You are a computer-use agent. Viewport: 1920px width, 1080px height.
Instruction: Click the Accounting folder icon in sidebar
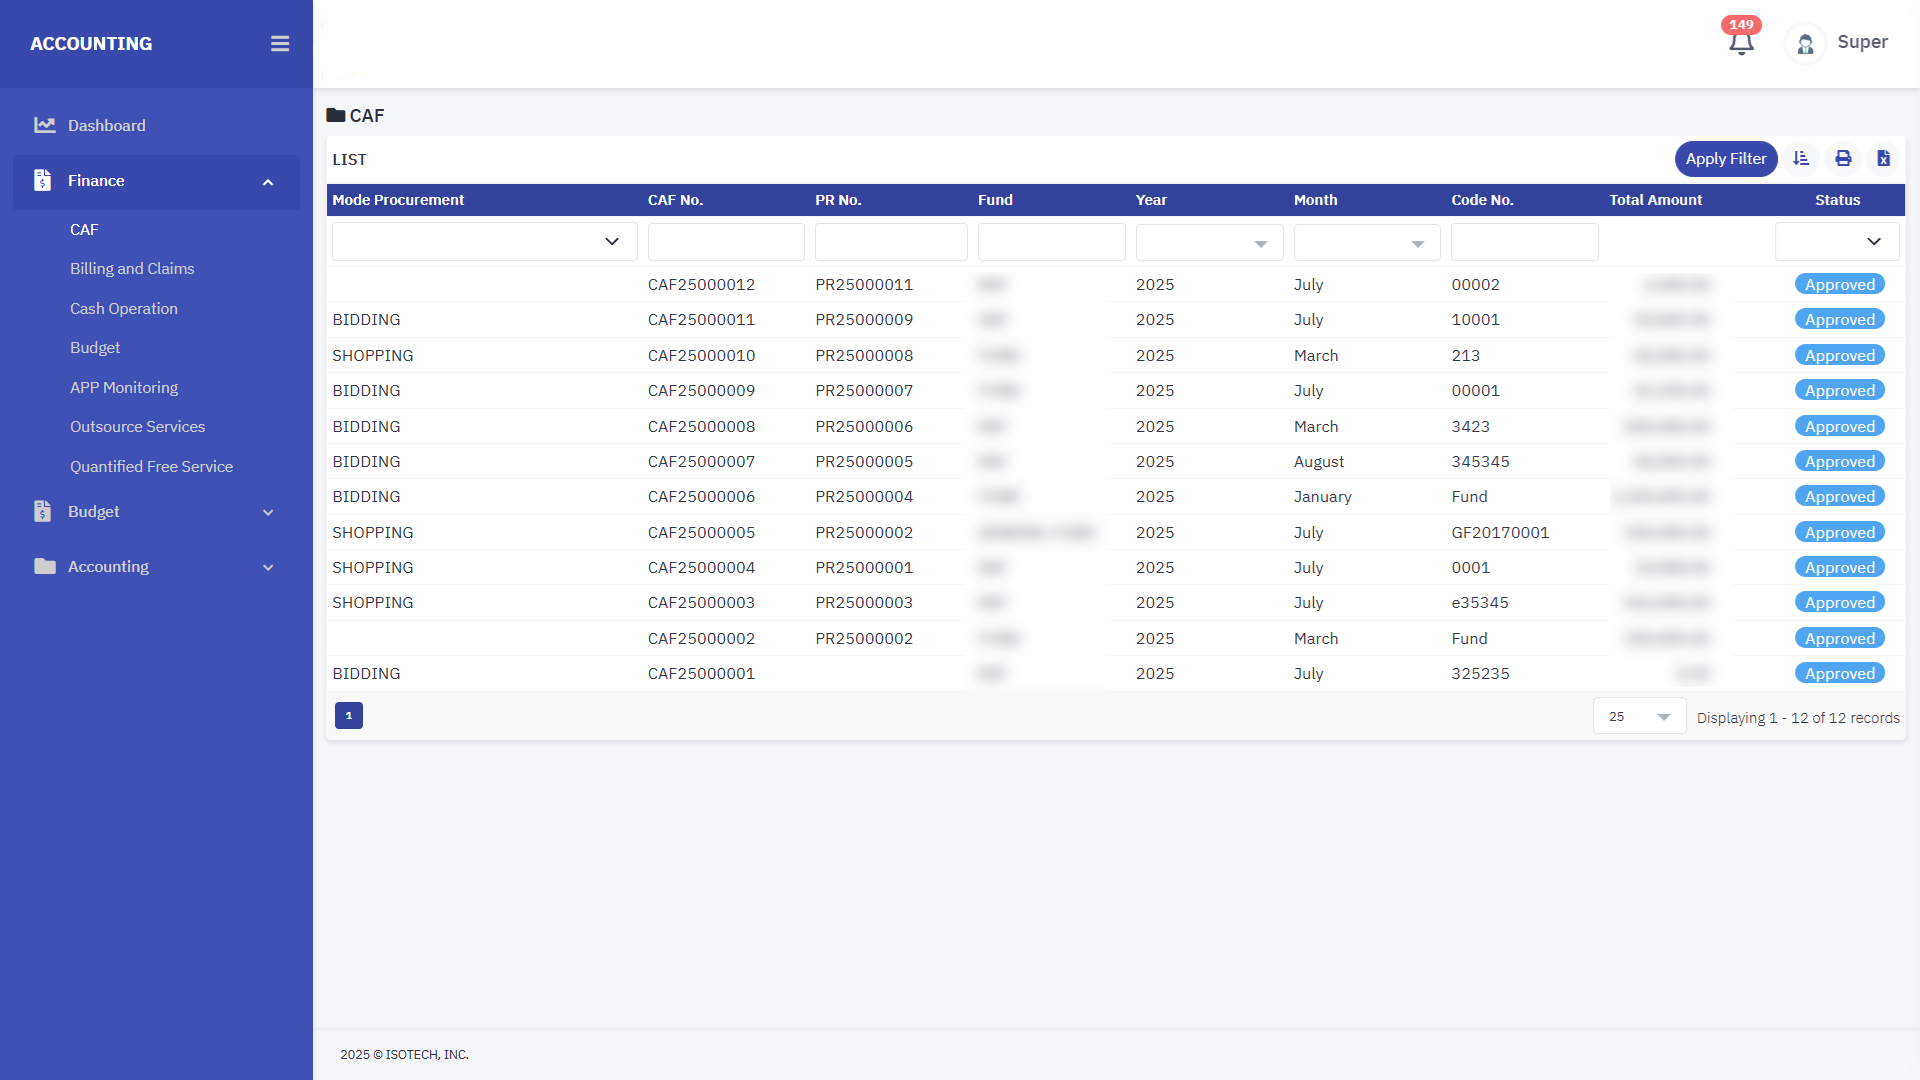[x=44, y=566]
